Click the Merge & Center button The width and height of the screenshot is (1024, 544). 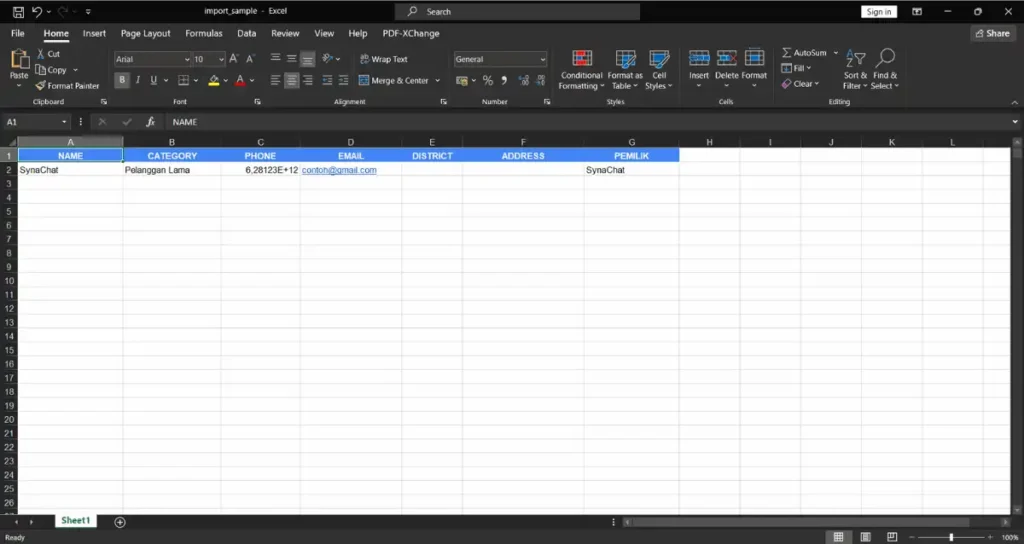(394, 80)
